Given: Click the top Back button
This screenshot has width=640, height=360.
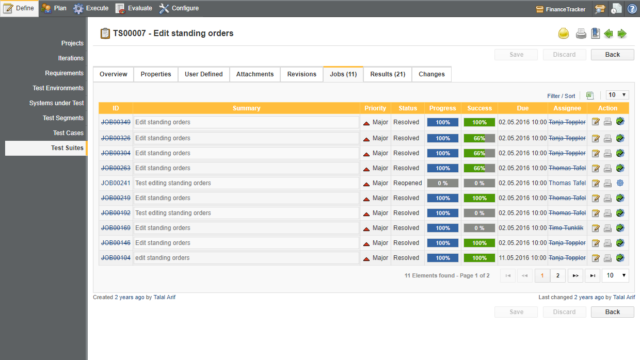Looking at the screenshot, I should [612, 55].
